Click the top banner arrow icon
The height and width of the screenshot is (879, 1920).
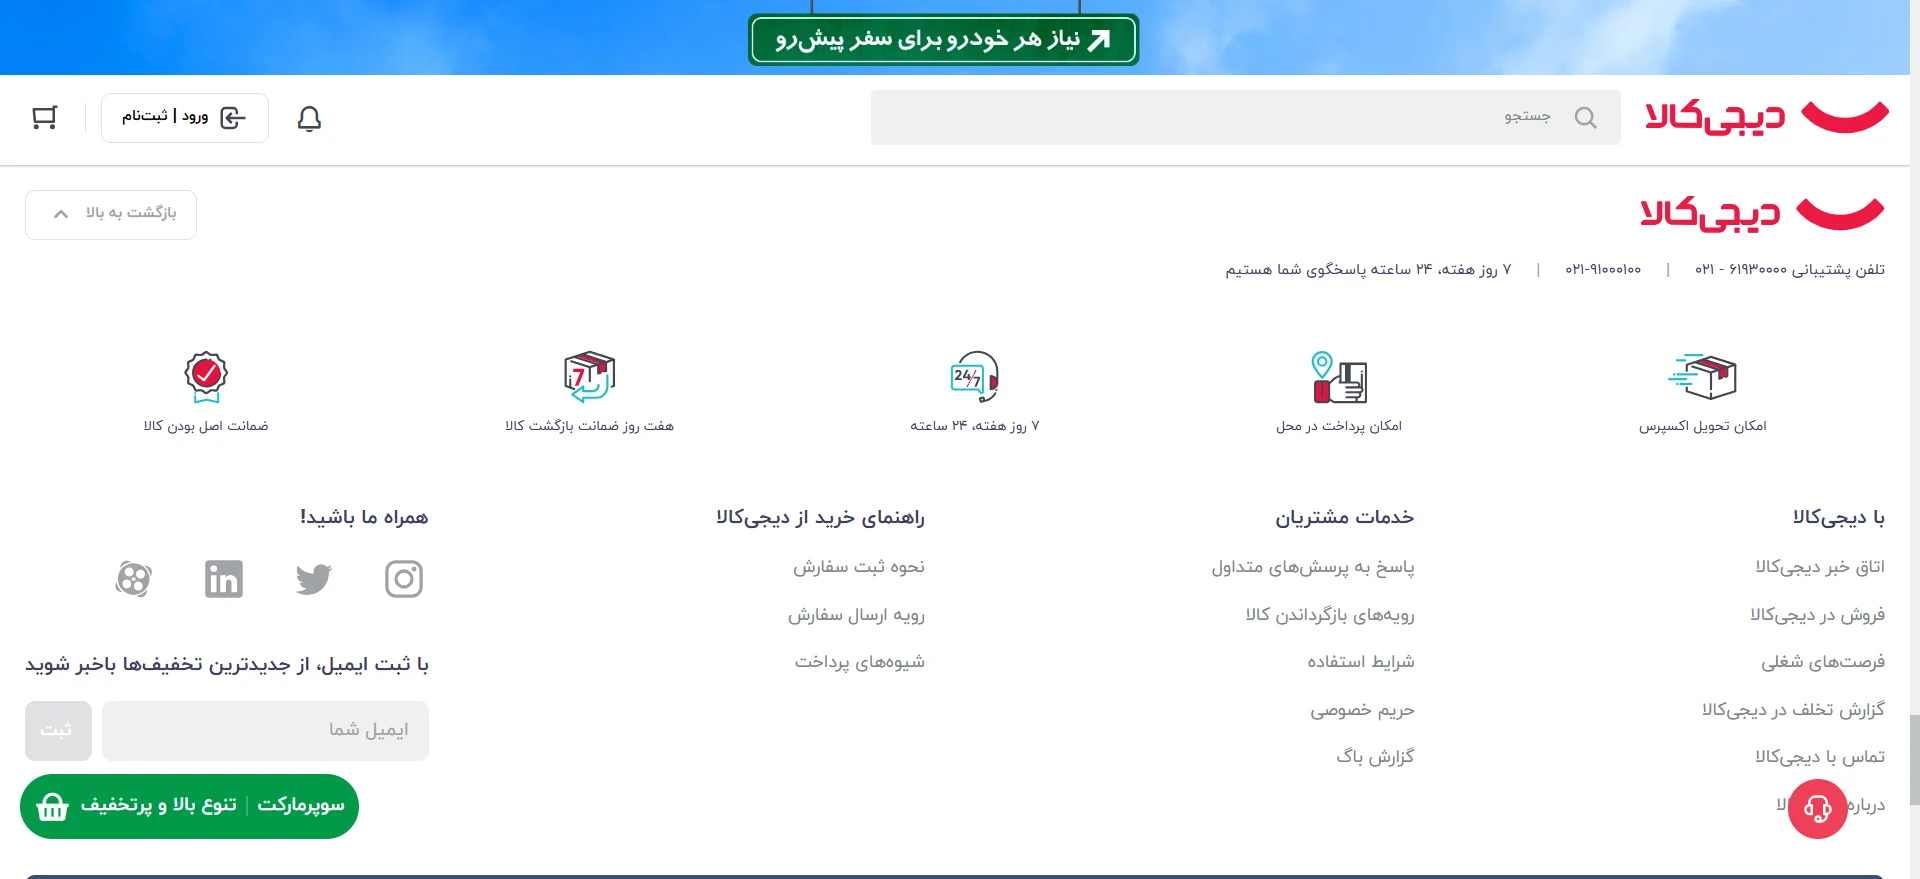(1099, 40)
